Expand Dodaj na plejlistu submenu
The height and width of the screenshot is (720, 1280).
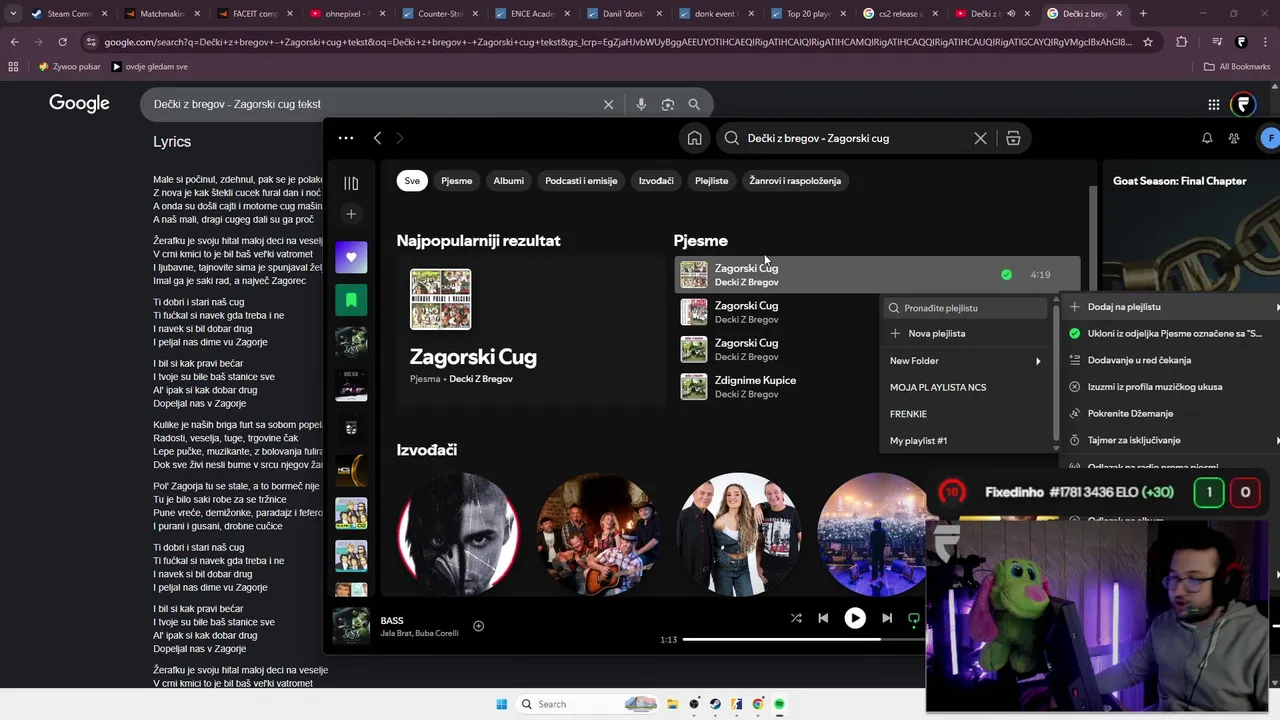tap(1172, 307)
